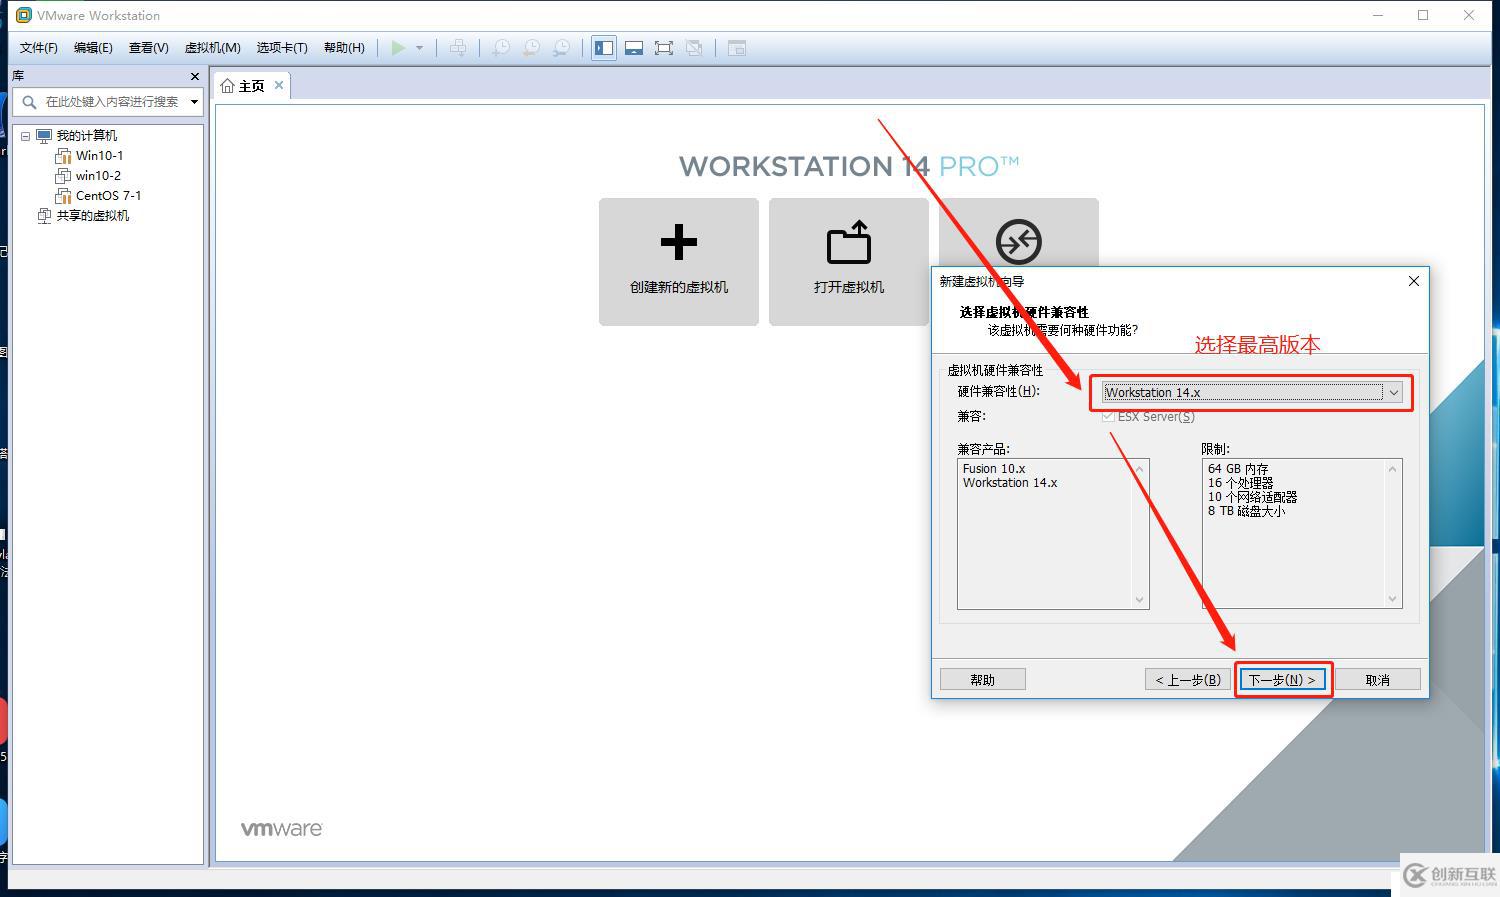This screenshot has height=897, width=1500.
Task: Toggle the ESX Server checkbox
Action: [x=1108, y=417]
